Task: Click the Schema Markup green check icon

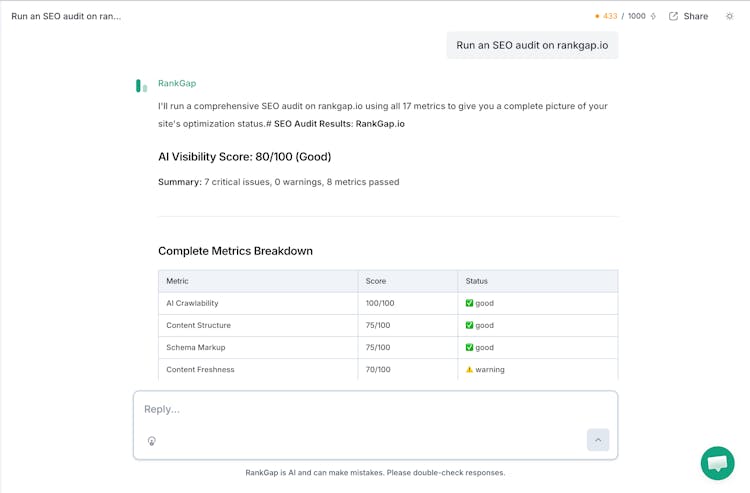Action: pos(470,347)
